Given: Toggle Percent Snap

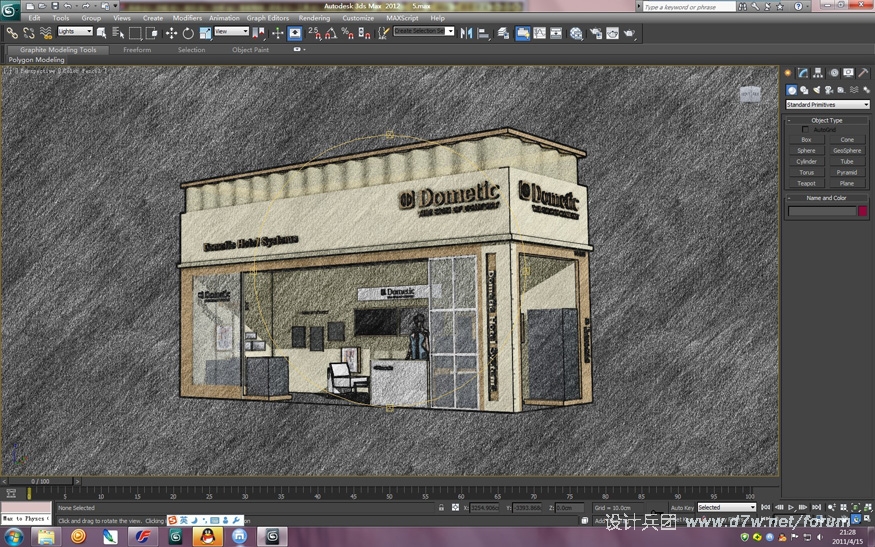Looking at the screenshot, I should 348,33.
